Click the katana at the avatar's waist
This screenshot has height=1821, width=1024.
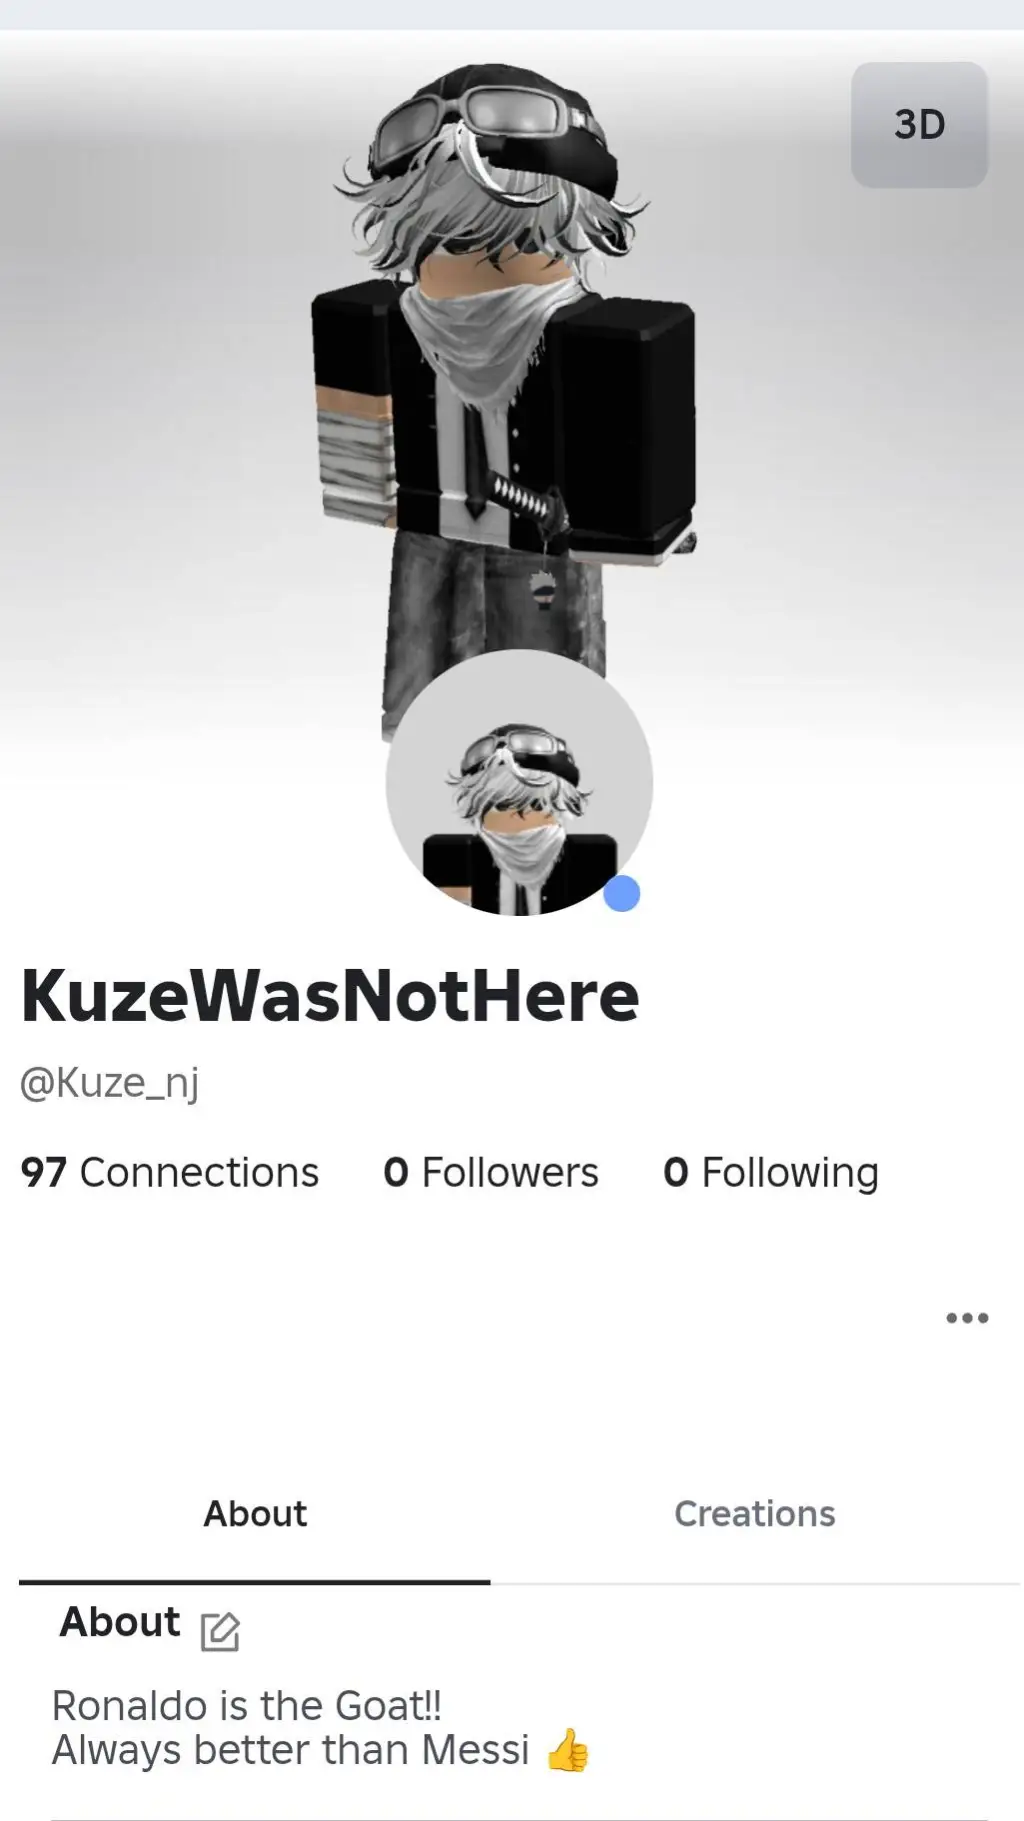coord(530,500)
